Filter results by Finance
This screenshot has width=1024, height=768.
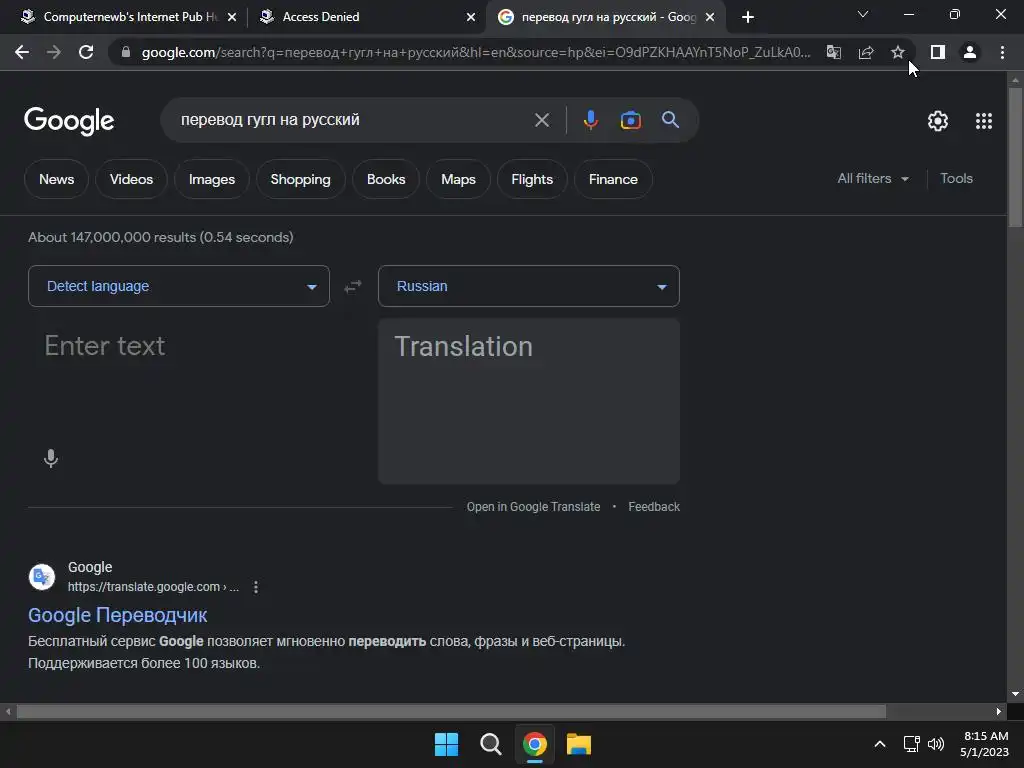click(613, 179)
